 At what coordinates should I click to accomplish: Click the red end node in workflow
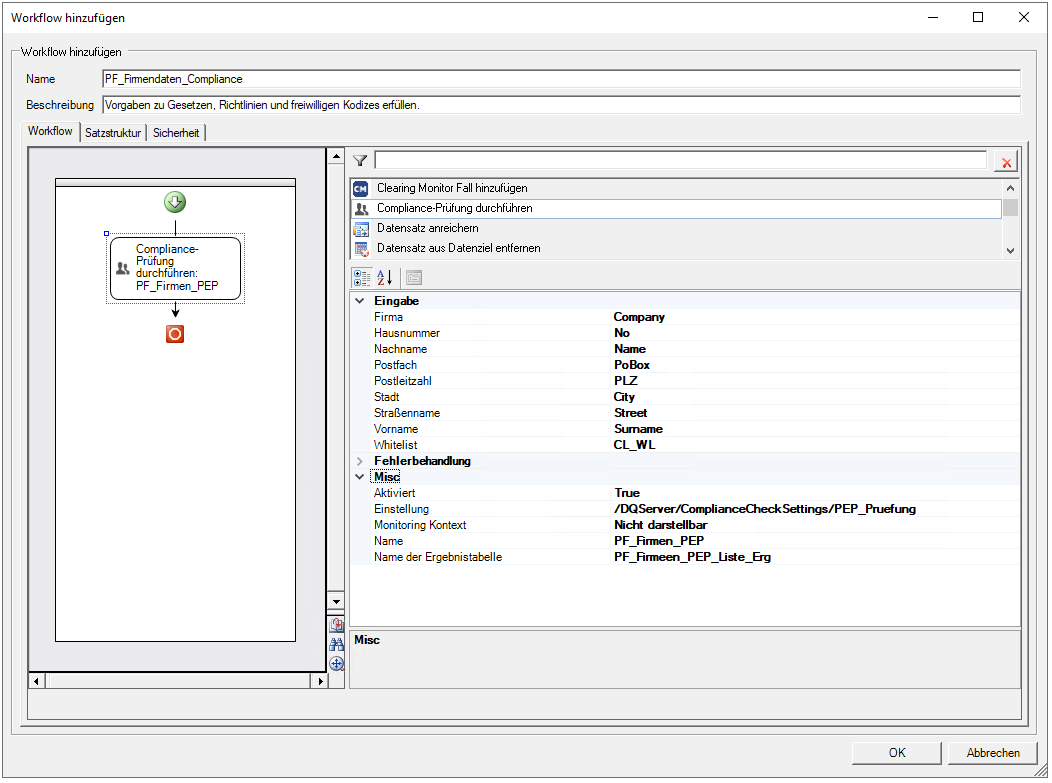coord(175,333)
